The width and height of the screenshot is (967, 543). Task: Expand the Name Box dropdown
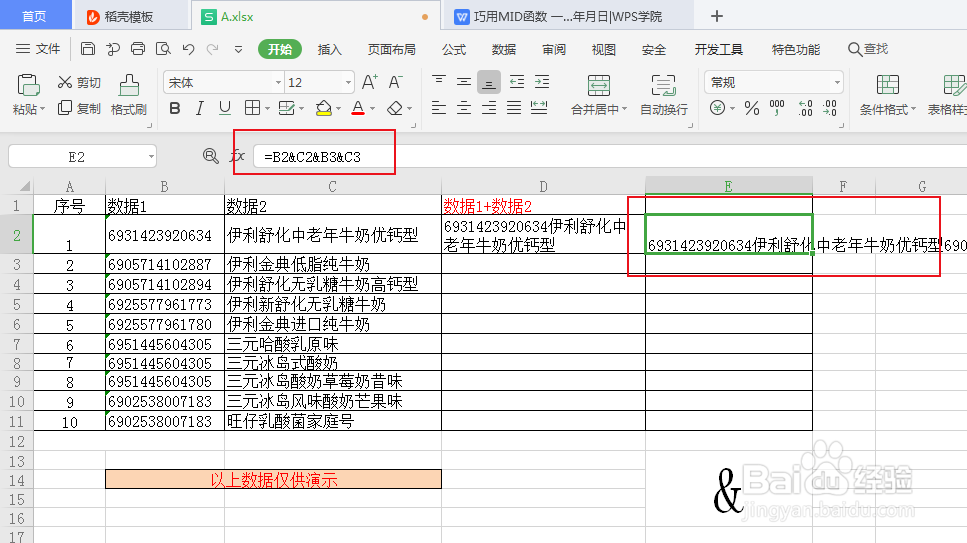click(x=151, y=157)
